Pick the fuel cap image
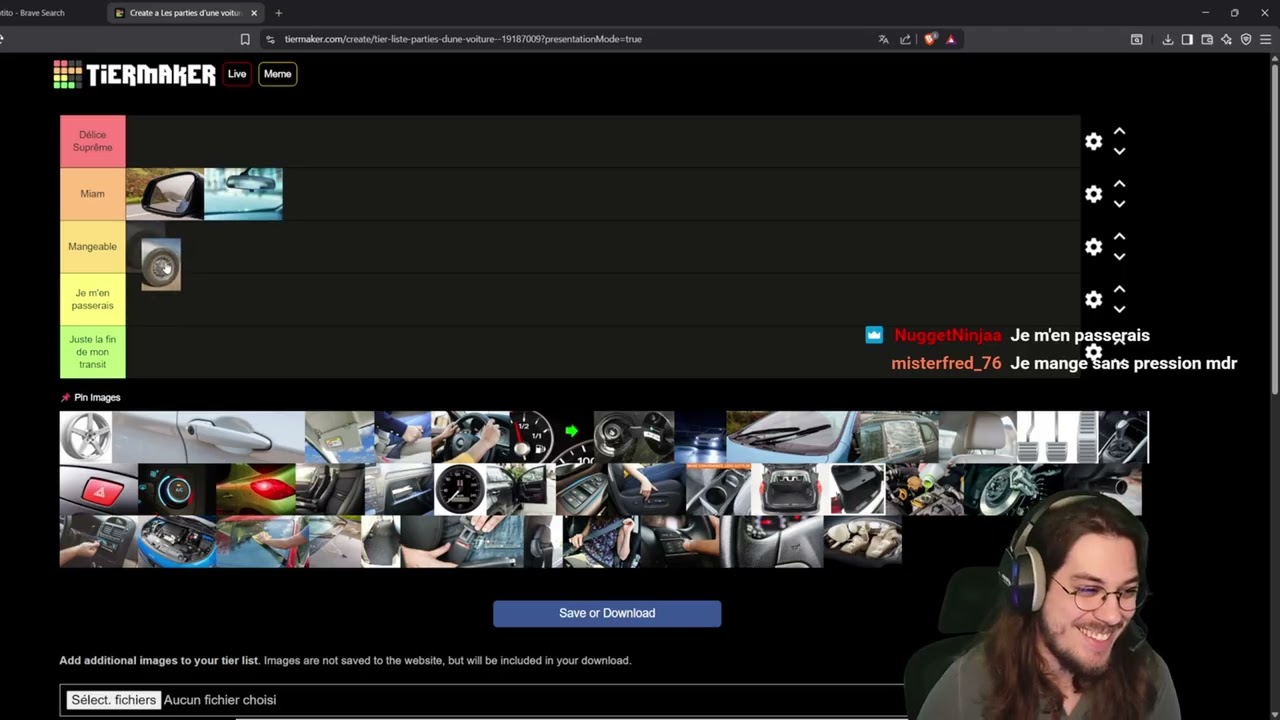The height and width of the screenshot is (720, 1280). (x=634, y=437)
